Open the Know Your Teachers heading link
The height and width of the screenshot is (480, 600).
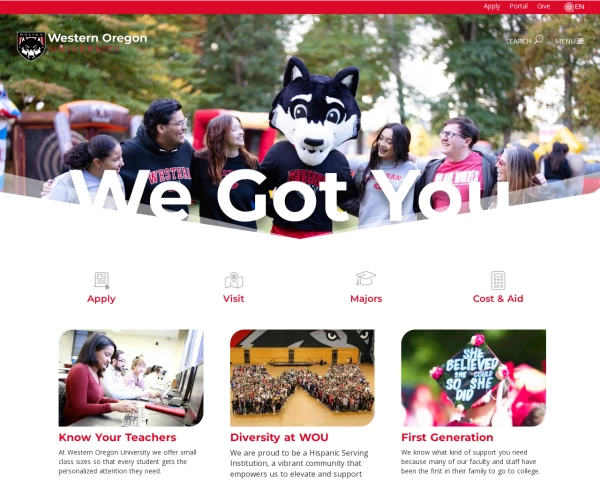tap(117, 437)
